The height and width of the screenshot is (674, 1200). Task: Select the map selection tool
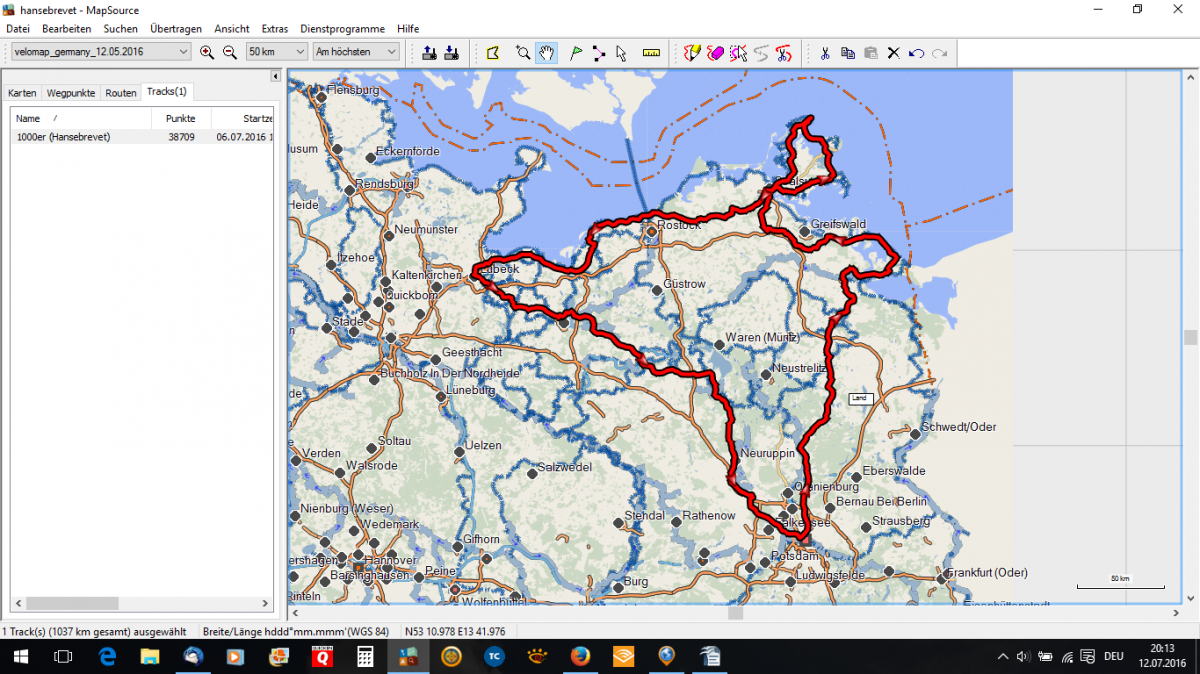493,53
